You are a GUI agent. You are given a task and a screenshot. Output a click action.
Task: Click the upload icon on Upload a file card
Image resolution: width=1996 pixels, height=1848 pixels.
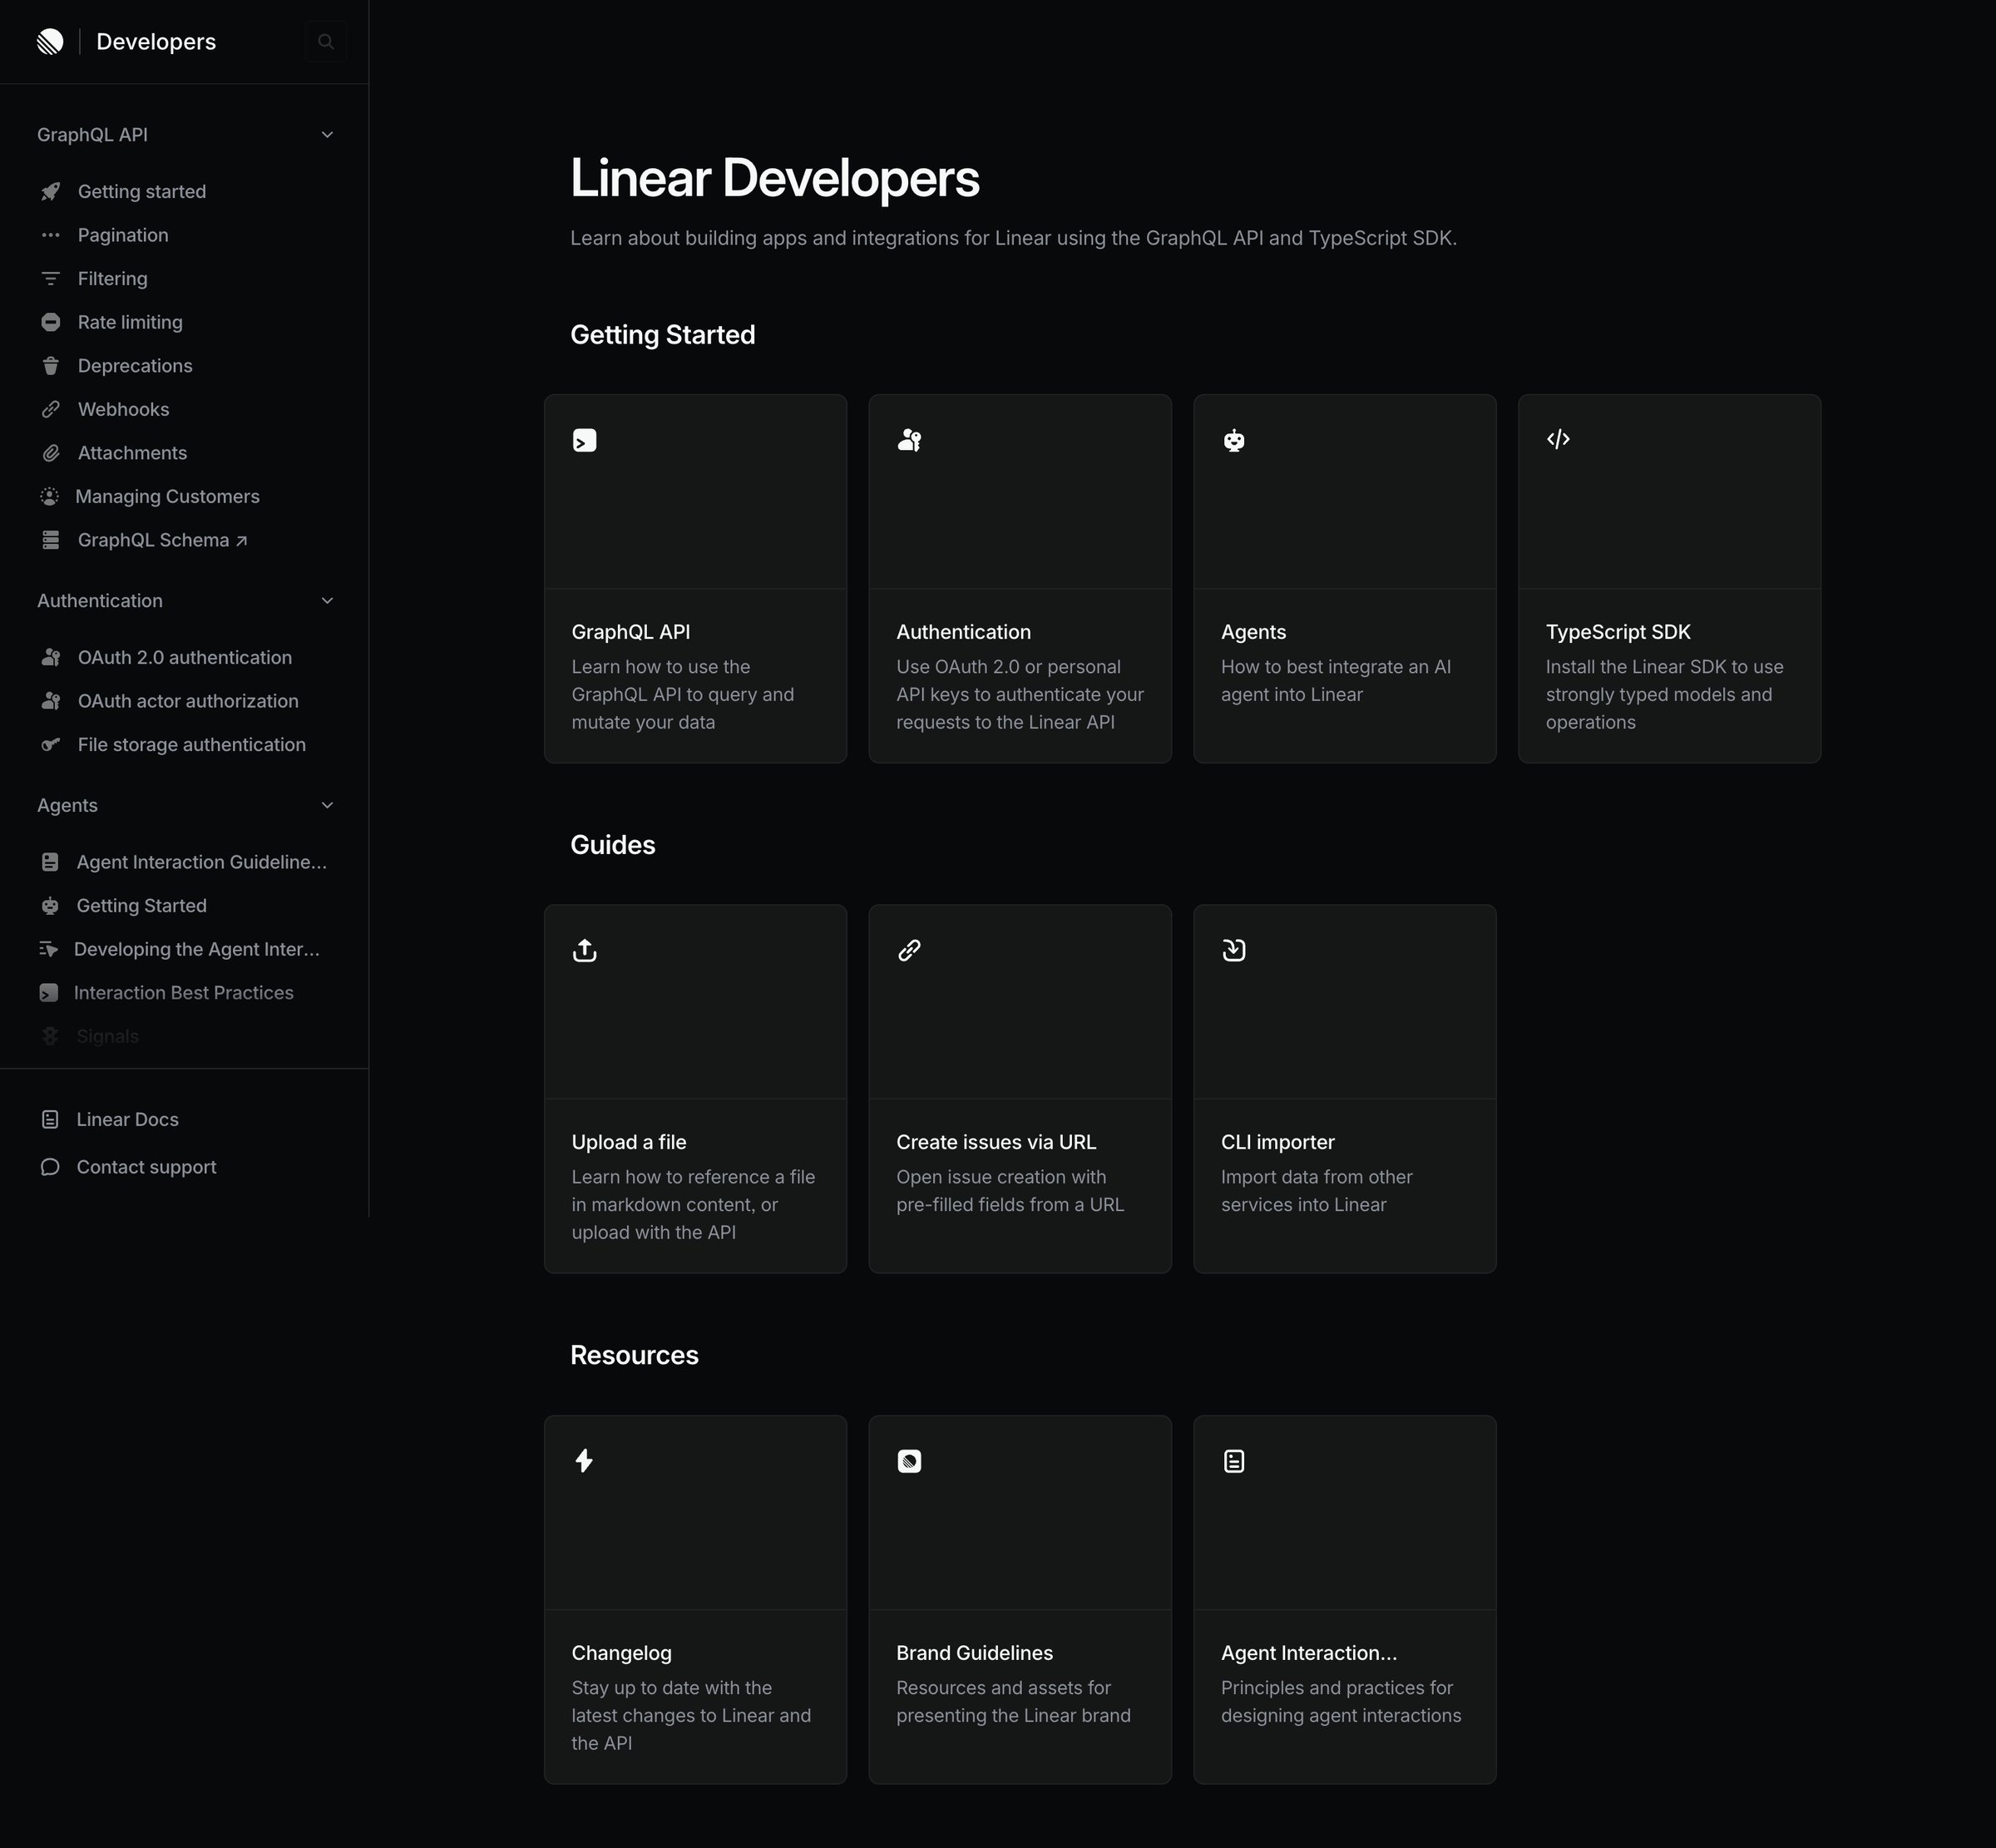(x=585, y=950)
